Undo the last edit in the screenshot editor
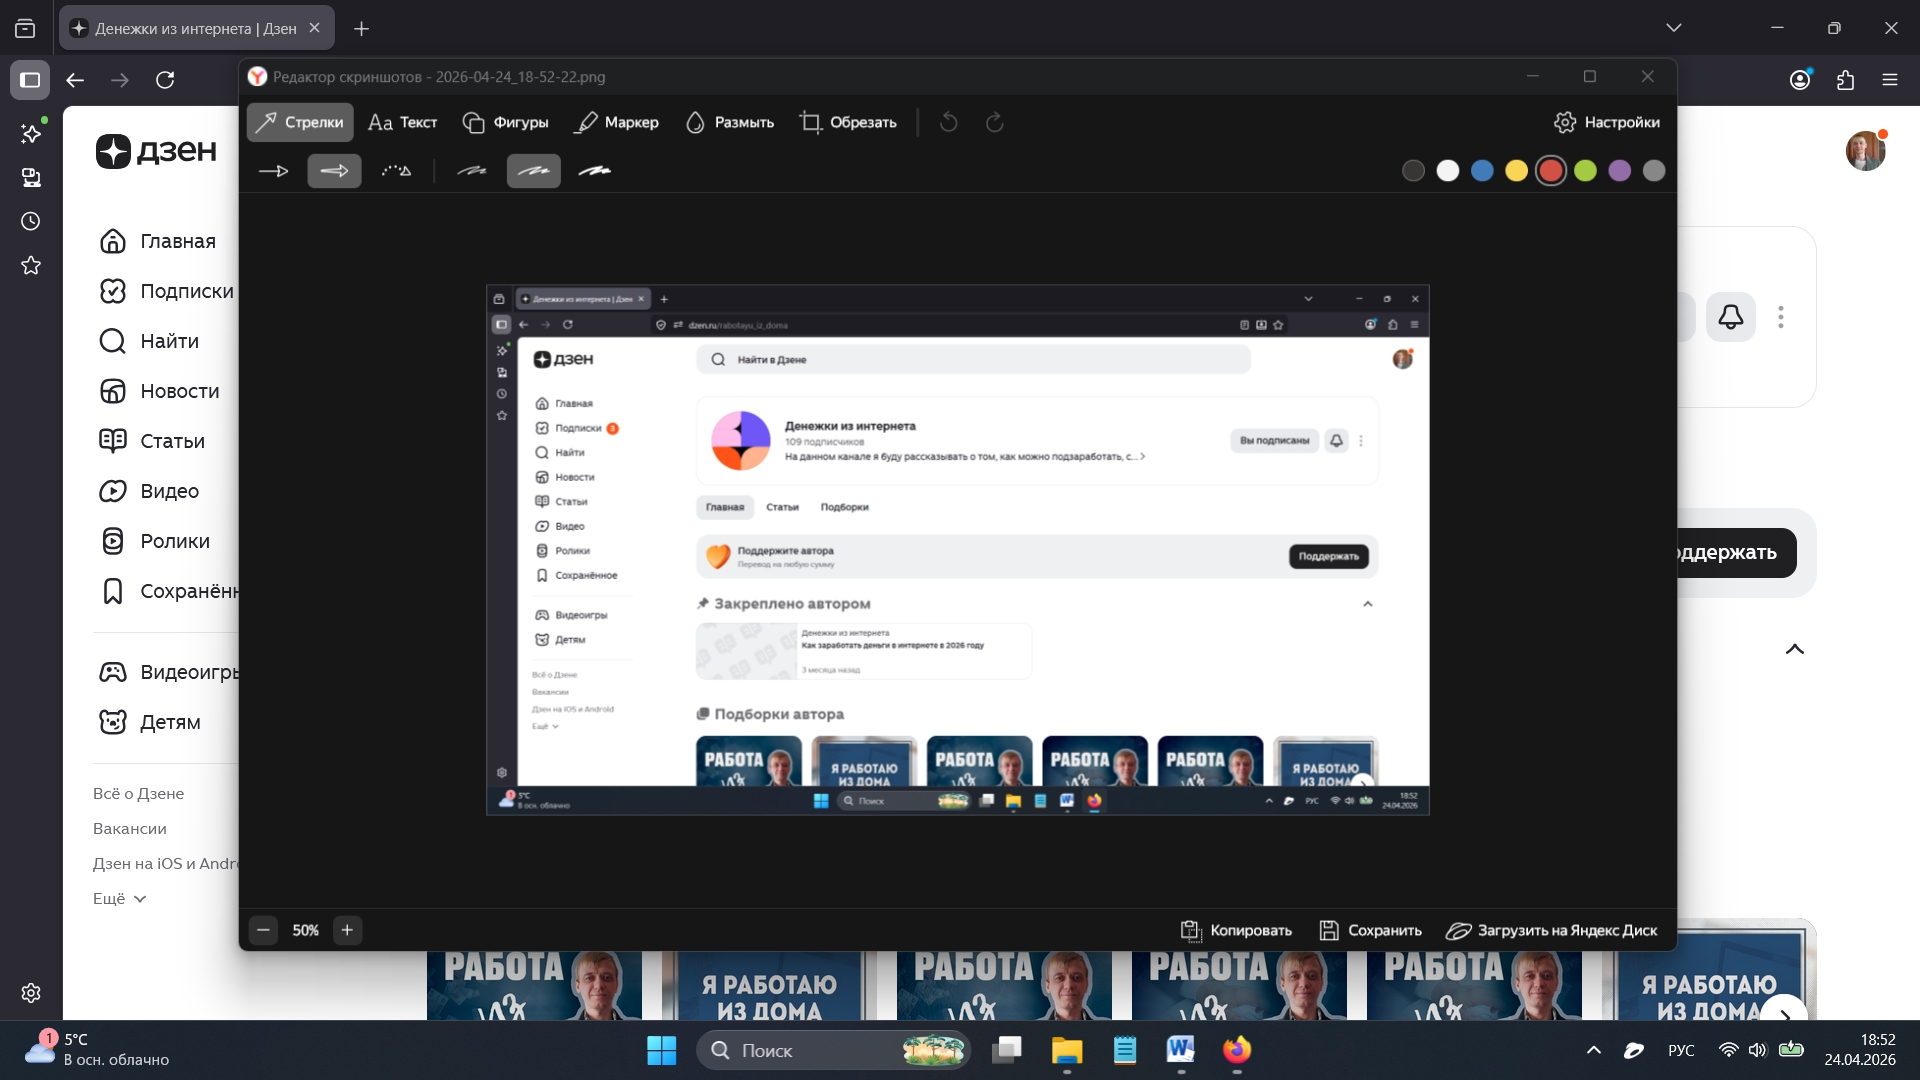This screenshot has height=1080, width=1920. 949,122
